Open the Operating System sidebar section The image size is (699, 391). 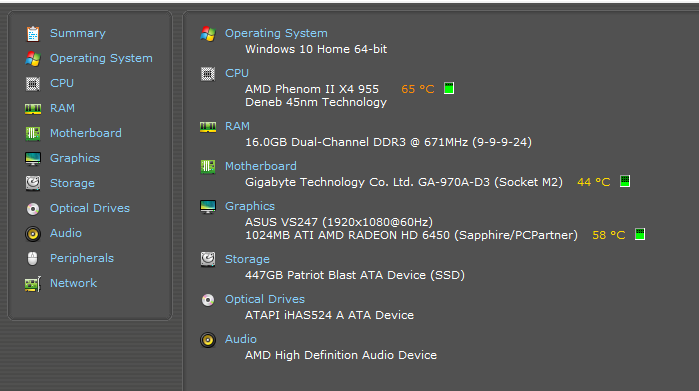[x=101, y=58]
